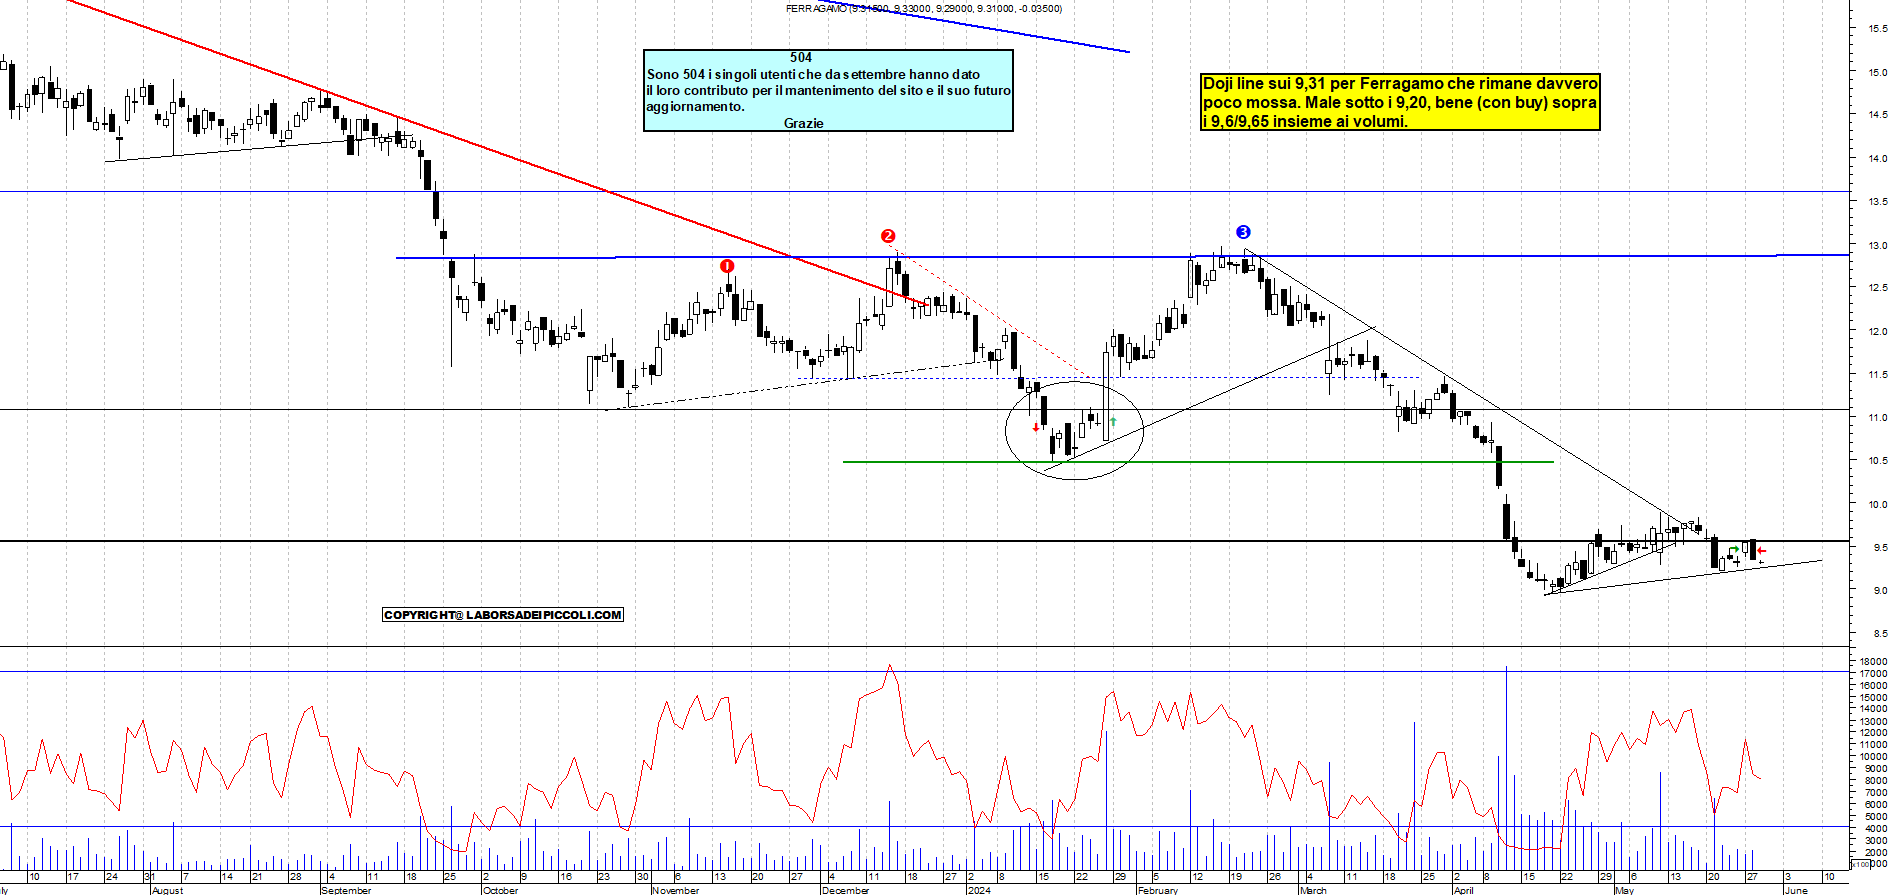Click the 'March' month label
Viewport: 1890px width, 895px height.
pyautogui.click(x=1313, y=890)
